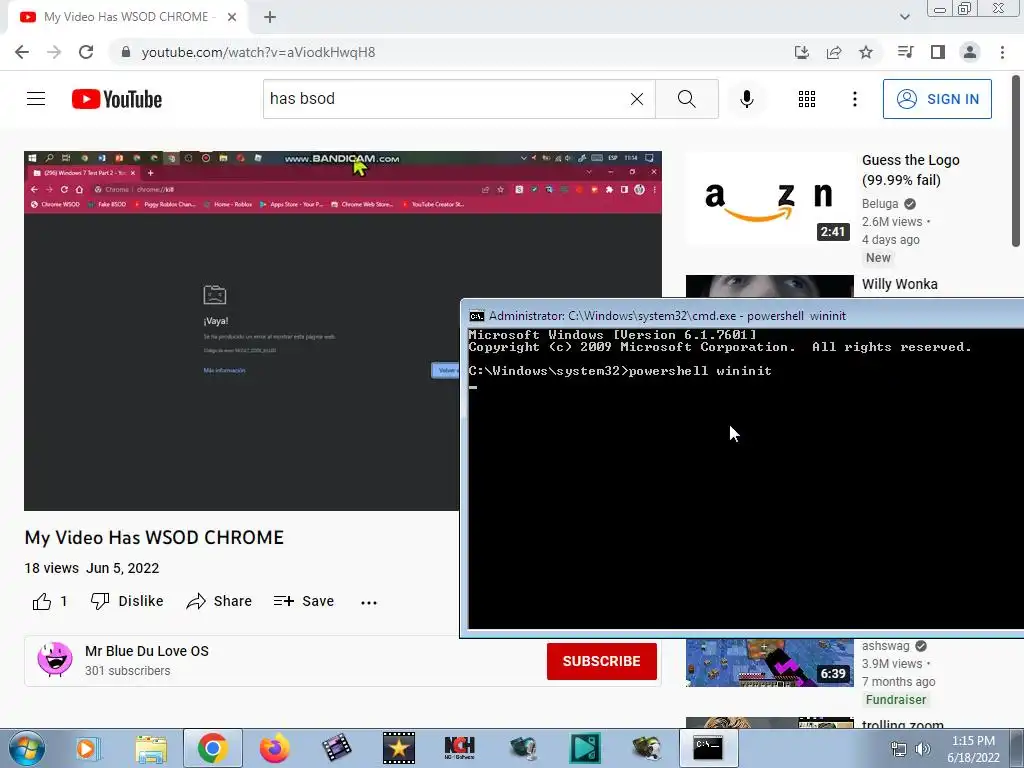Click the cmd.exe Administrator title bar

(744, 315)
